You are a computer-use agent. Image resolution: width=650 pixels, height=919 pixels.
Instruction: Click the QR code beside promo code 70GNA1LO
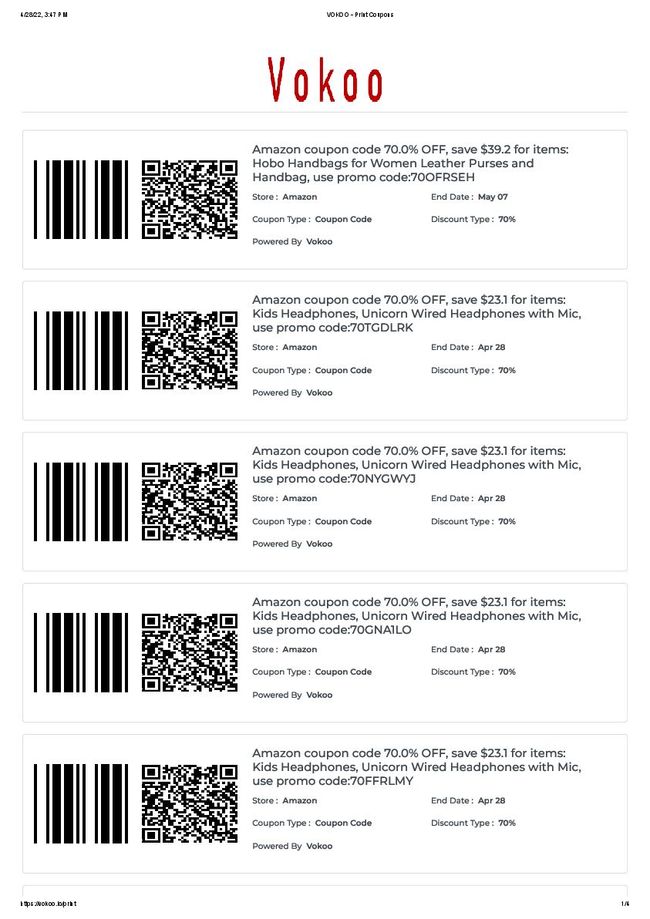(x=190, y=652)
